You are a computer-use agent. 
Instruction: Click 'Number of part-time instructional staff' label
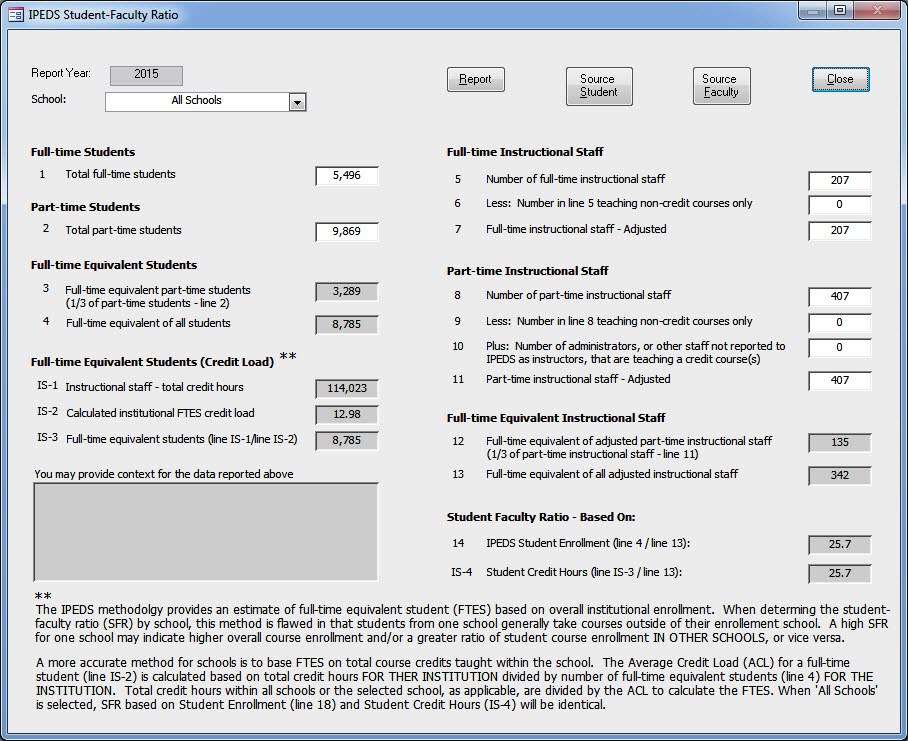[579, 295]
